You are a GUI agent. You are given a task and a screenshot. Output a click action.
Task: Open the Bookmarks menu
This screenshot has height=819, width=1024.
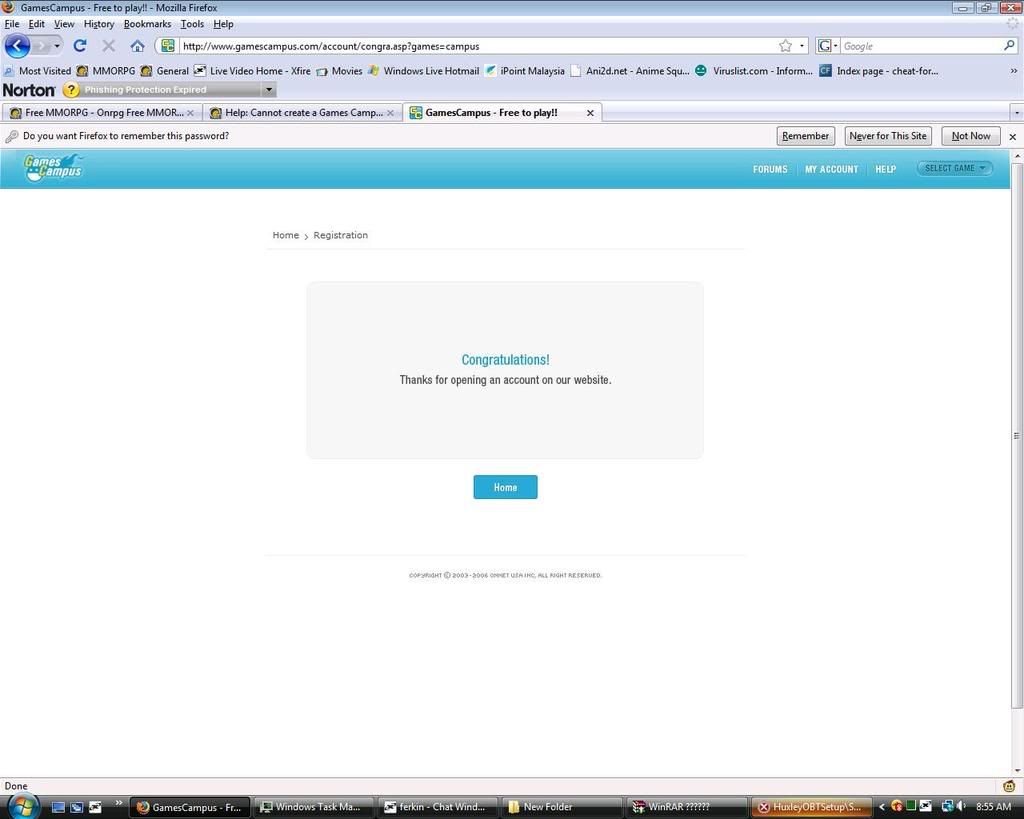147,24
